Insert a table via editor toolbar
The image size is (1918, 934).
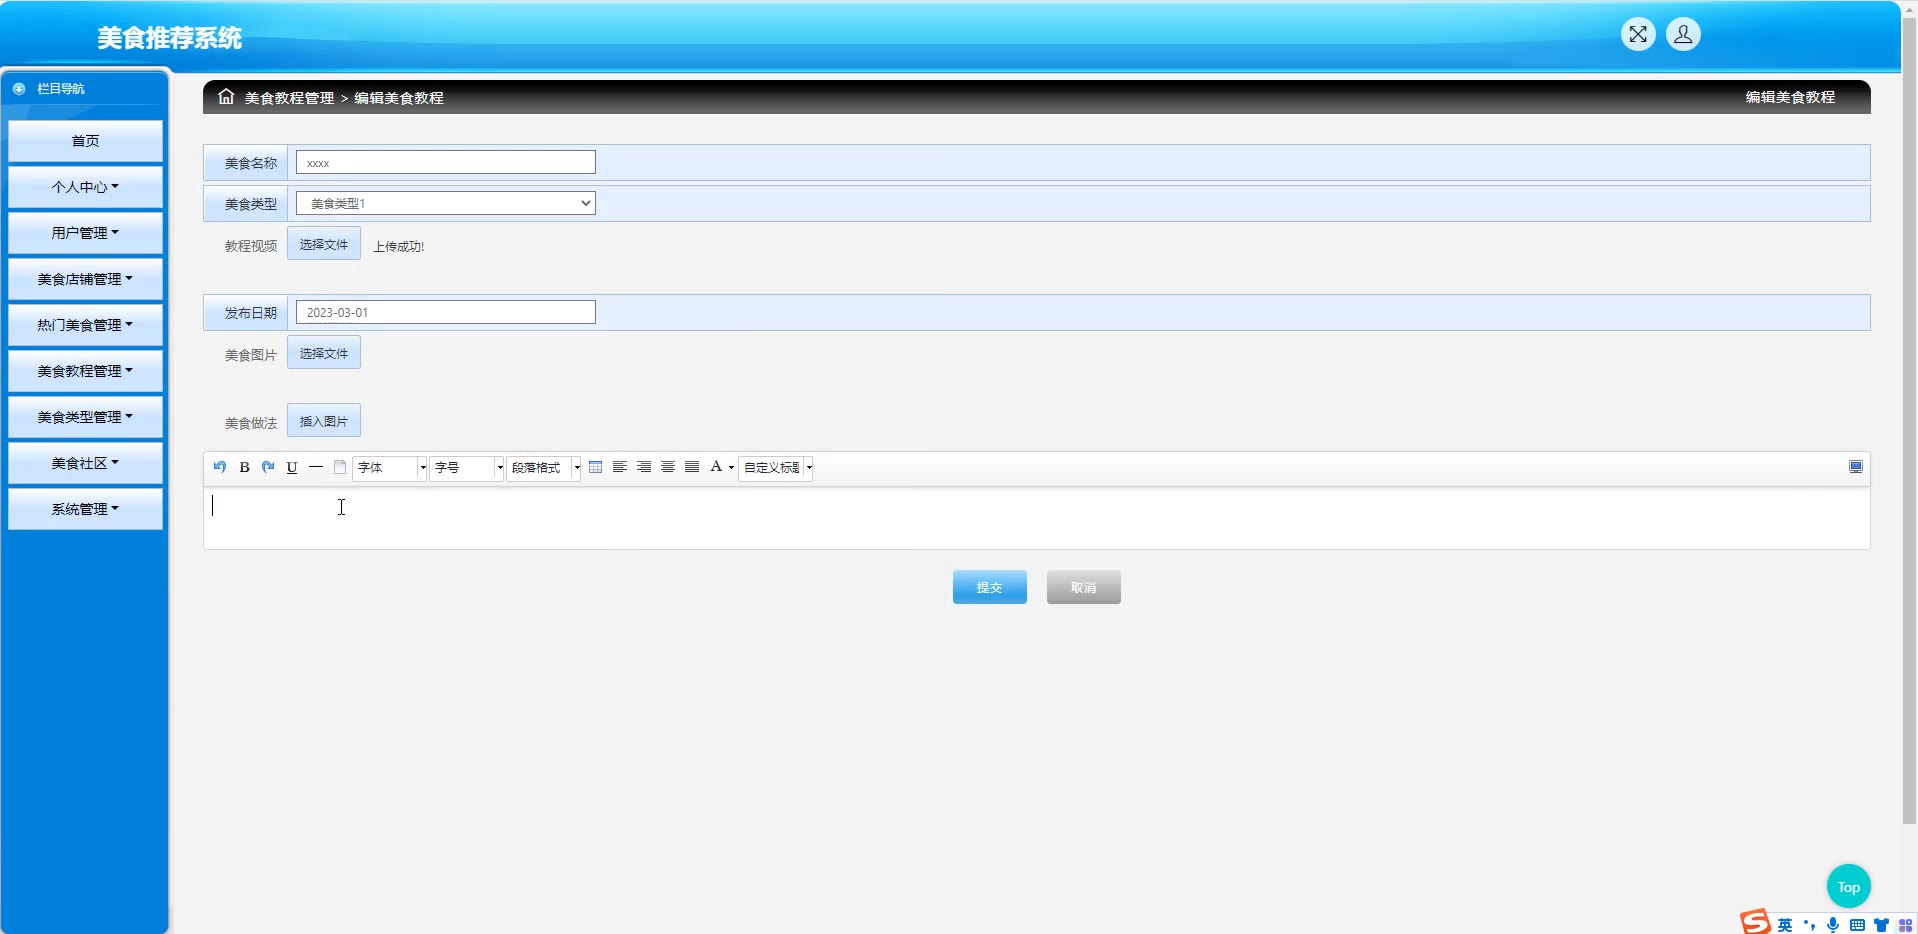click(596, 467)
